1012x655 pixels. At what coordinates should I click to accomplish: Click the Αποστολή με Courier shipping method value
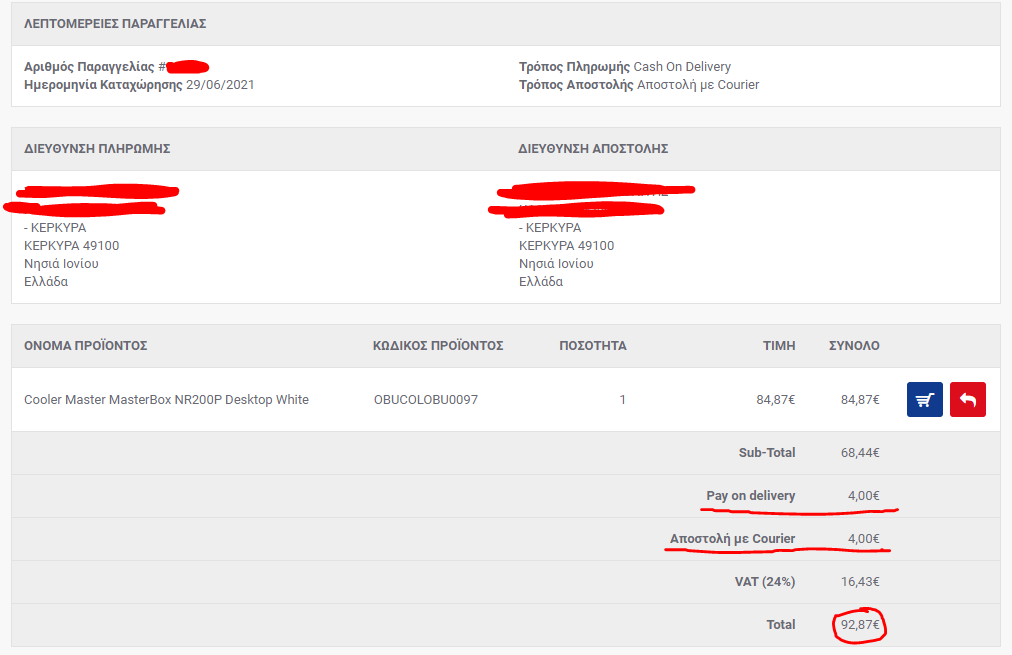698,85
